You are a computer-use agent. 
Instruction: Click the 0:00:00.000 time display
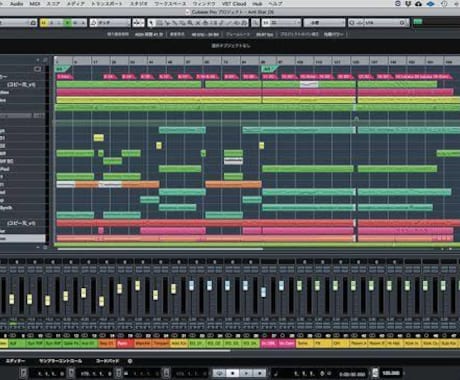[x=352, y=374]
